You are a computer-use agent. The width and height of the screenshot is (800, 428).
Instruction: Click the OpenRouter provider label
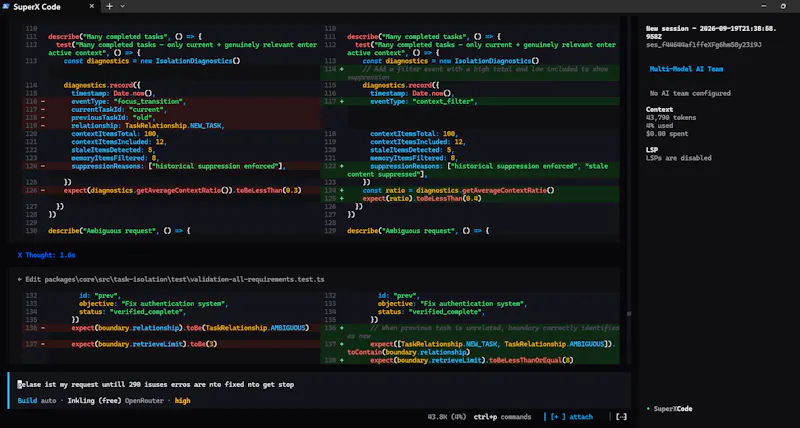[x=144, y=400]
